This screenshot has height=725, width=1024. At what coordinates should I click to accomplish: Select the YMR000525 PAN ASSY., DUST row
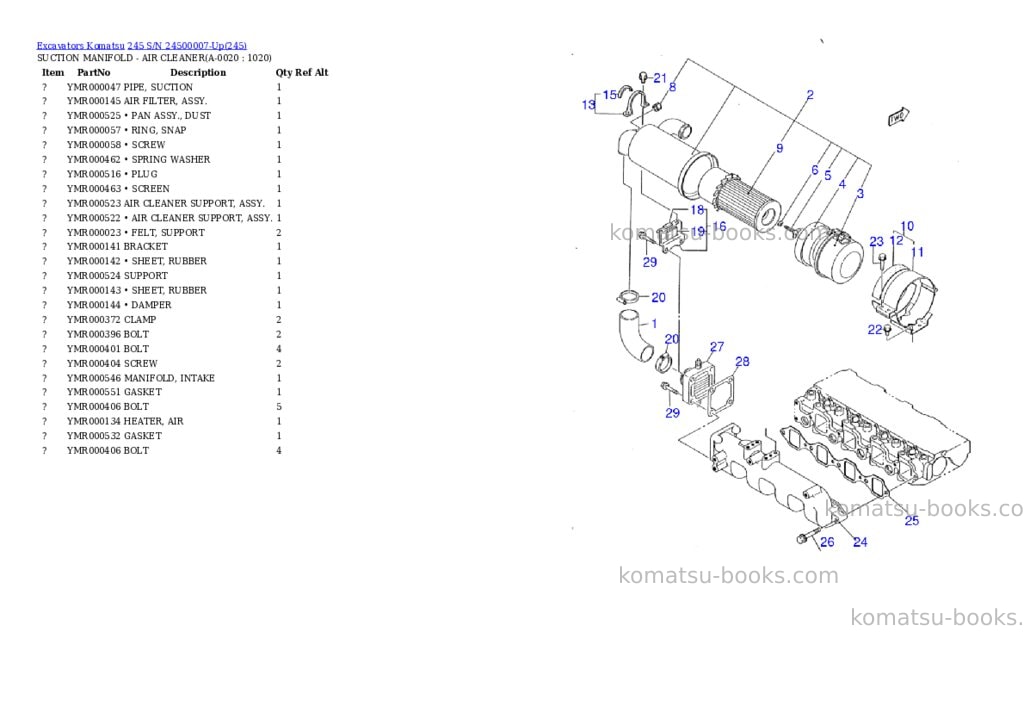point(162,116)
